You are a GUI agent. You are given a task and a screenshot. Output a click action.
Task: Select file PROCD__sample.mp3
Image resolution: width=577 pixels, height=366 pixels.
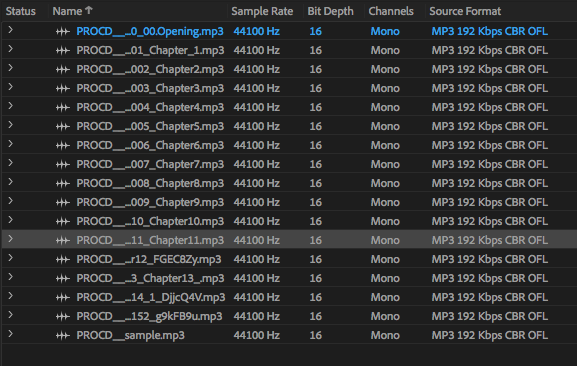click(x=131, y=336)
